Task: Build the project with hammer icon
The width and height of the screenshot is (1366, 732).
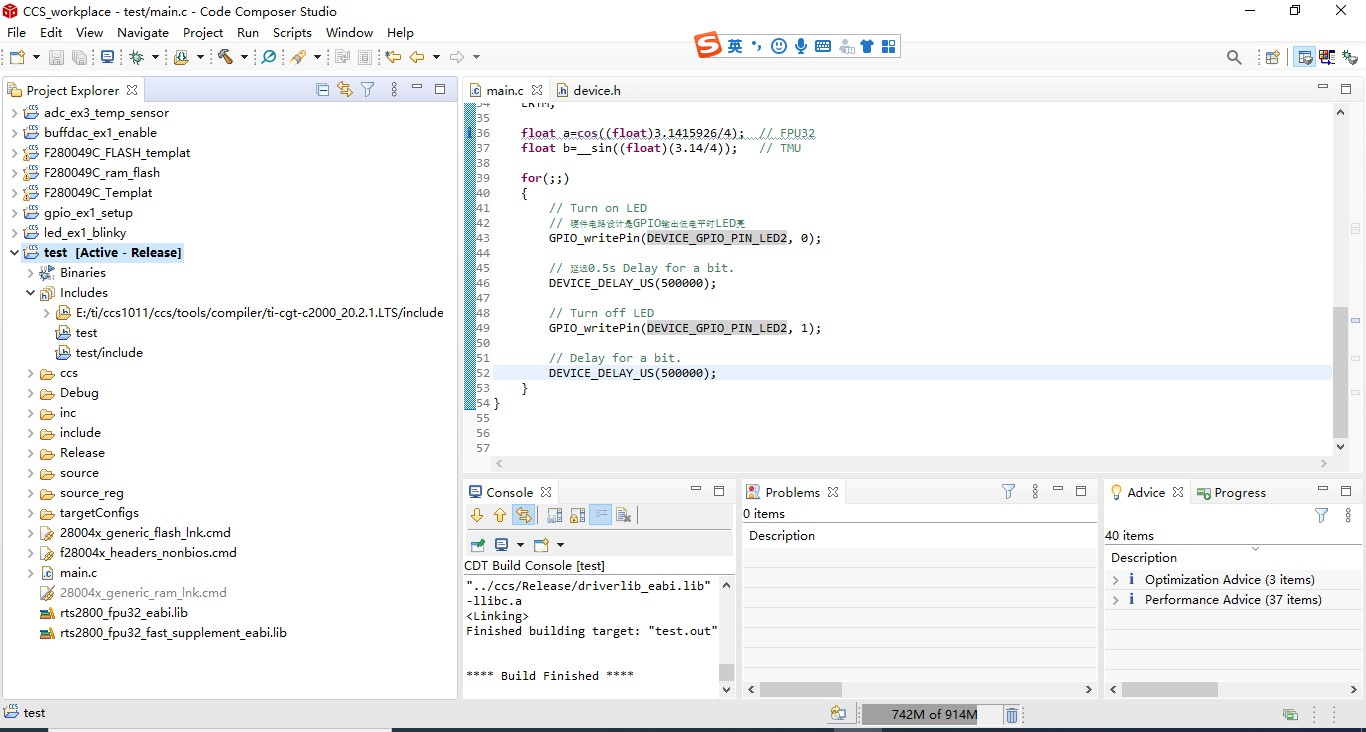Action: 225,57
